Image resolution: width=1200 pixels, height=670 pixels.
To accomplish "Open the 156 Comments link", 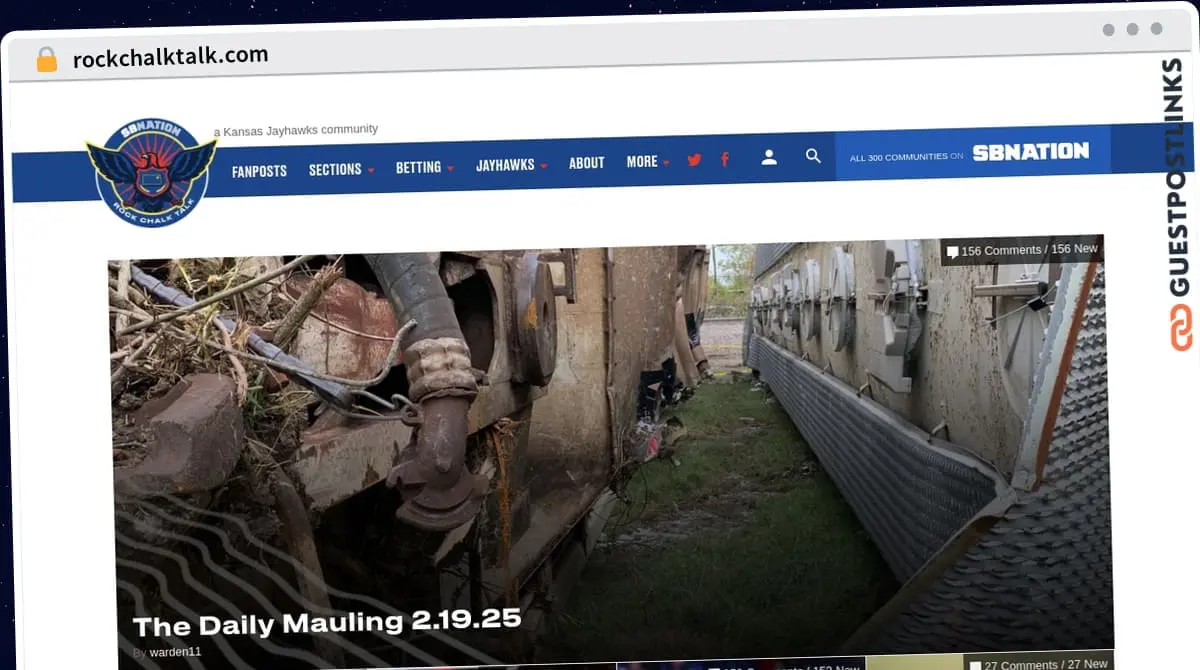I will (x=1022, y=250).
